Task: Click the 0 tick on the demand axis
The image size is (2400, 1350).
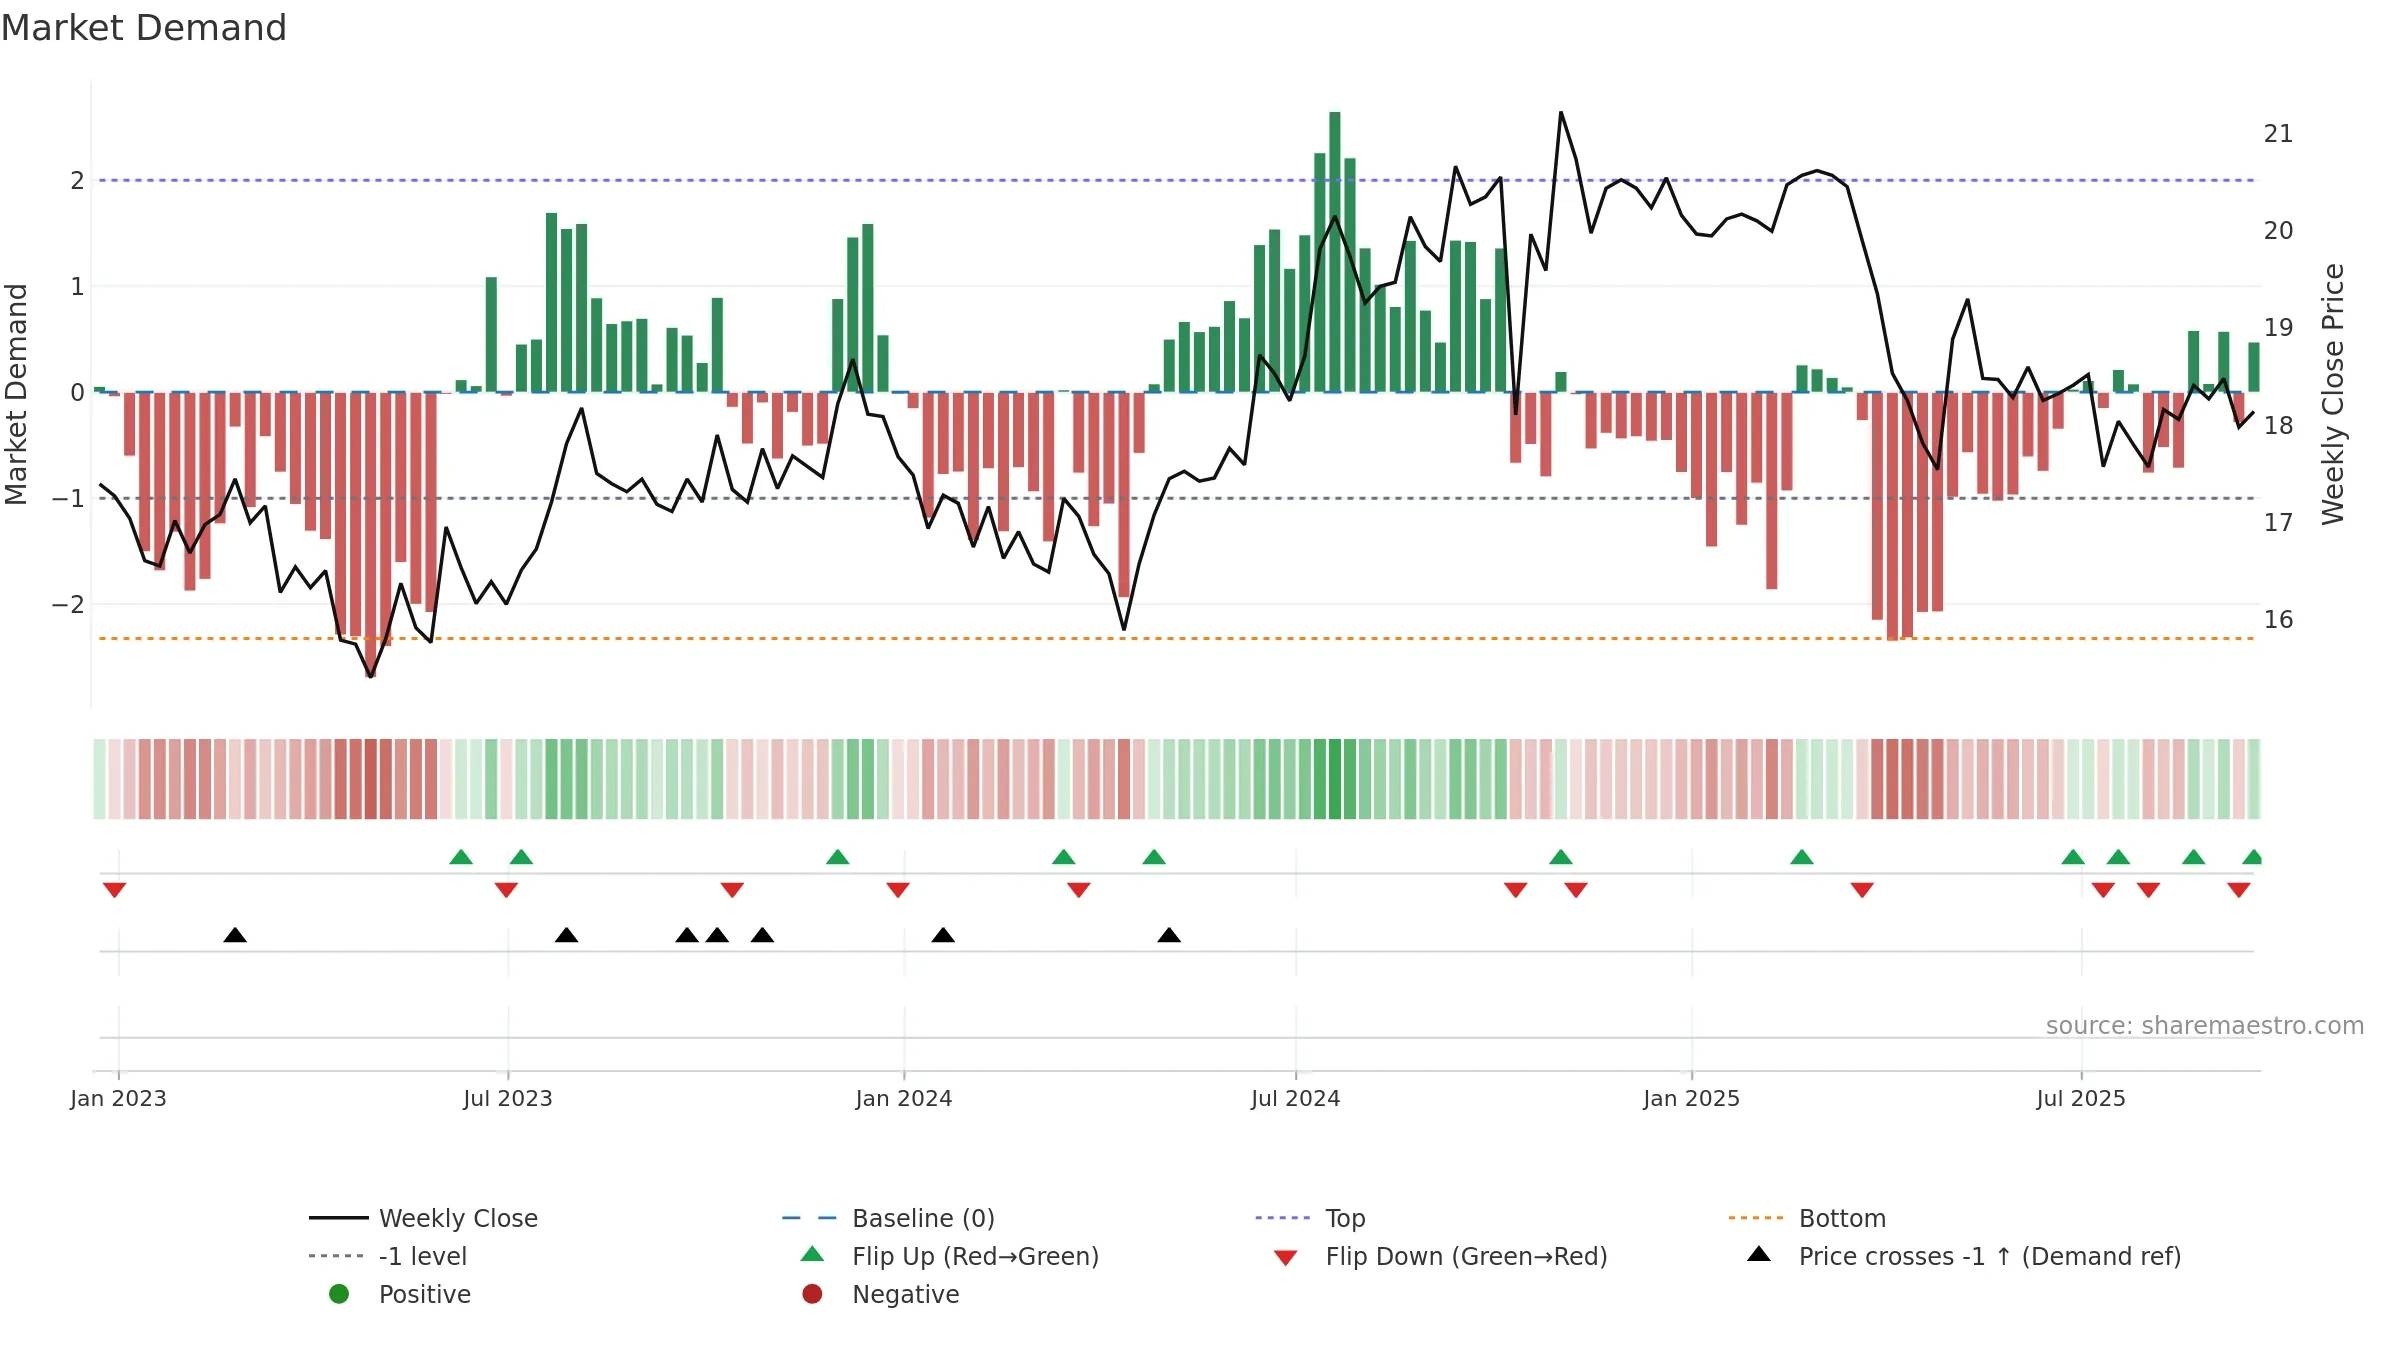Action: 77,392
